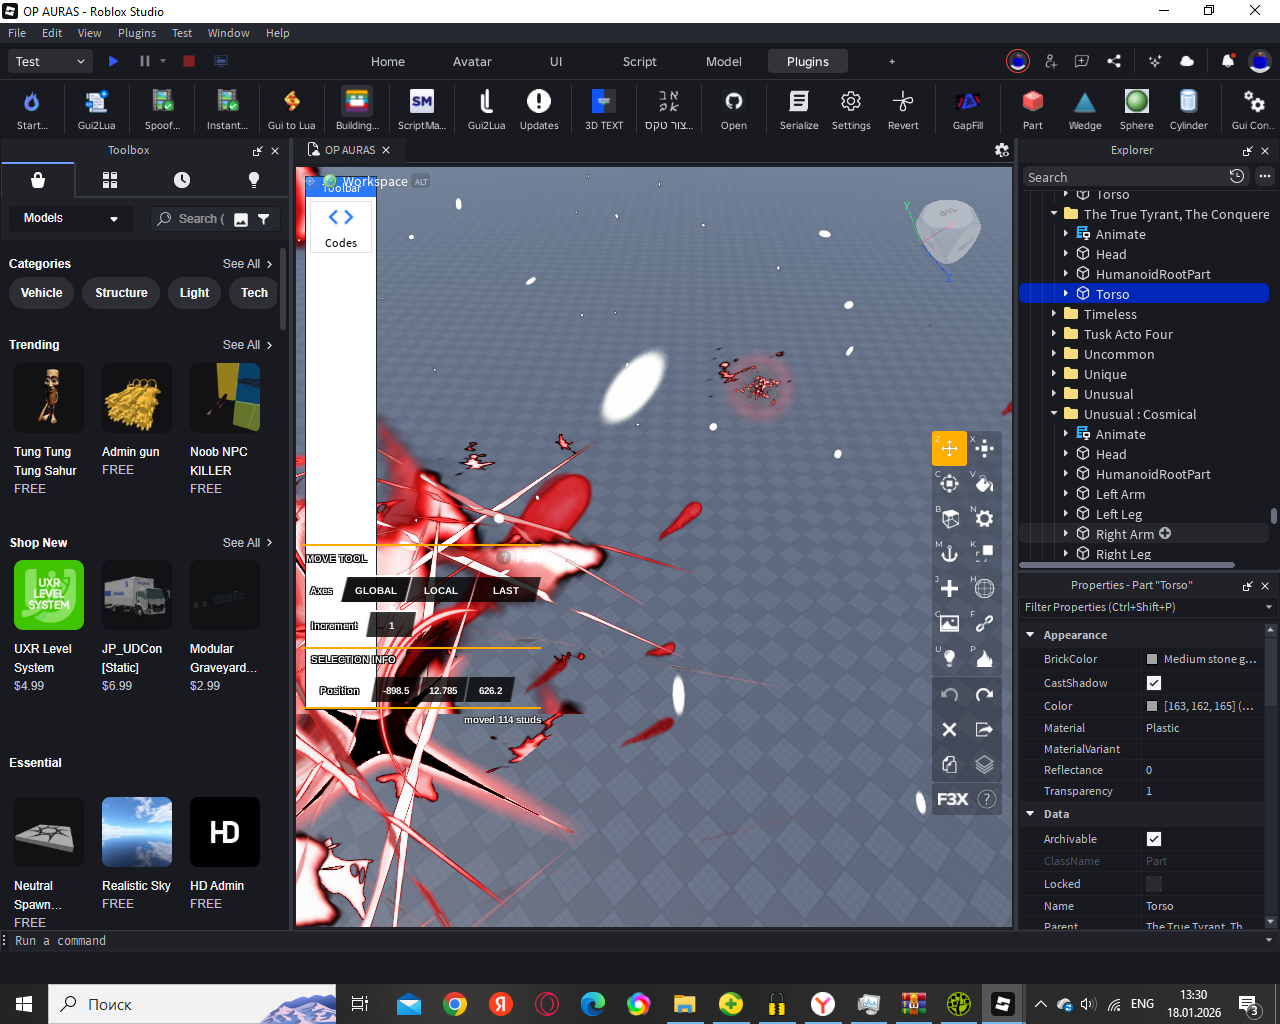Click the plugin Updates icon
This screenshot has height=1024, width=1280.
click(x=539, y=109)
